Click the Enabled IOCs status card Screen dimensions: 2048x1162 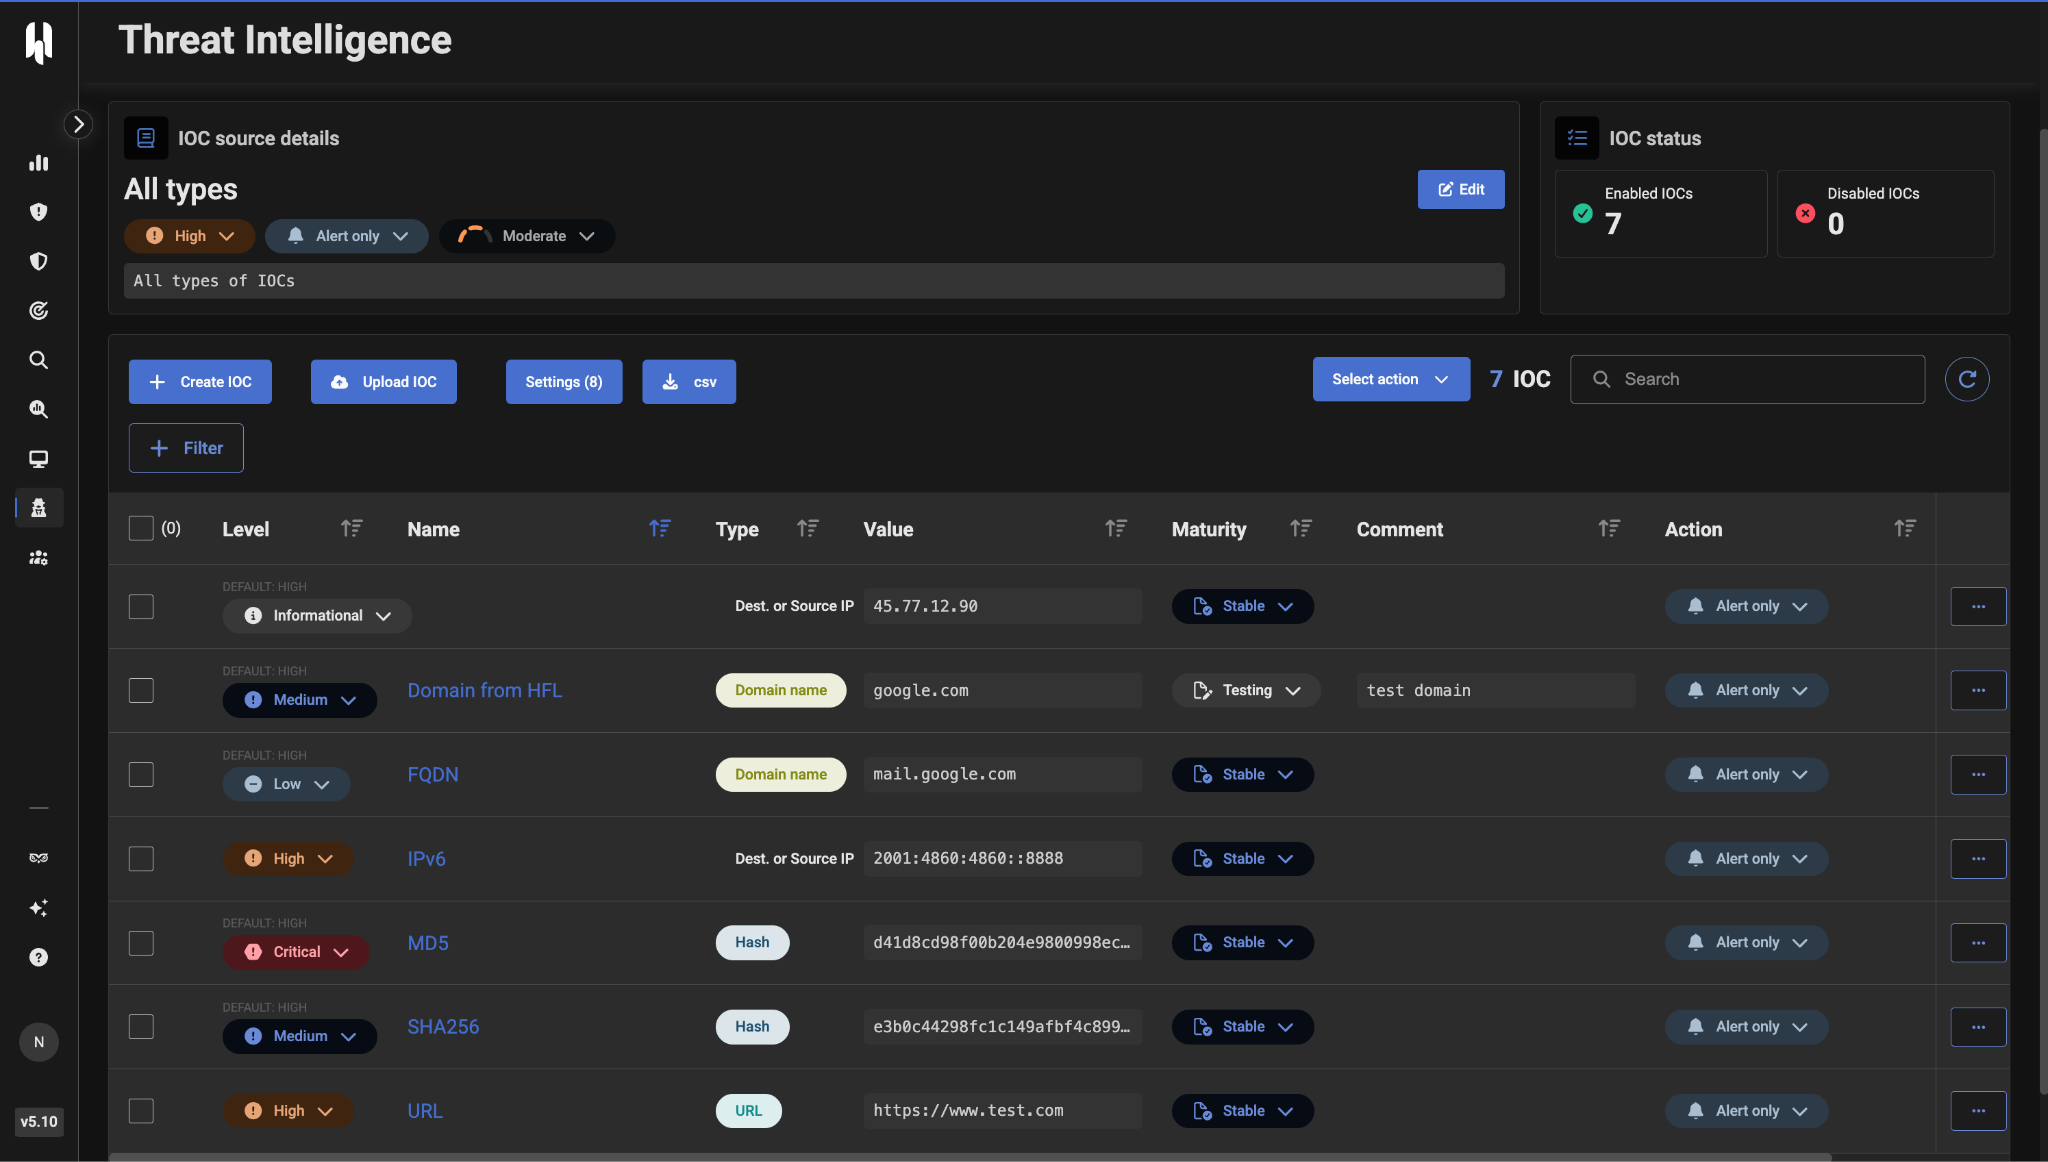click(x=1661, y=213)
